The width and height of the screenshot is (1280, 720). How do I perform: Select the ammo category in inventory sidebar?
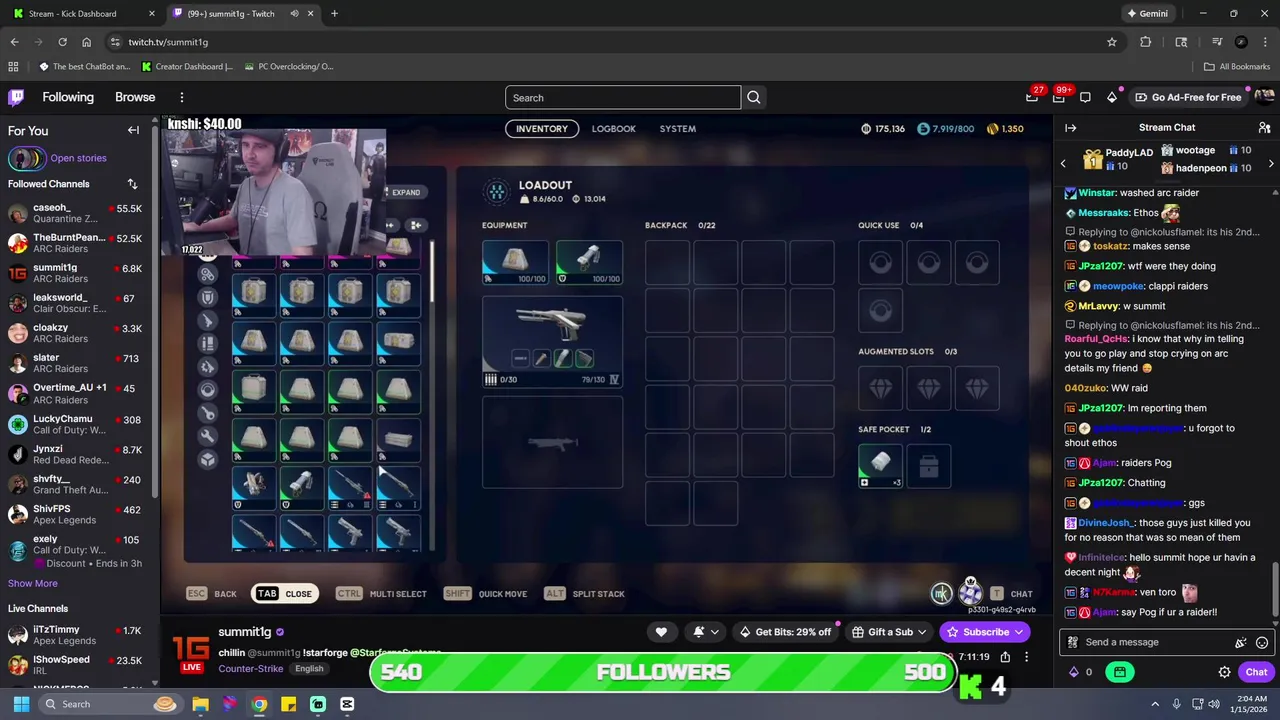[x=207, y=343]
